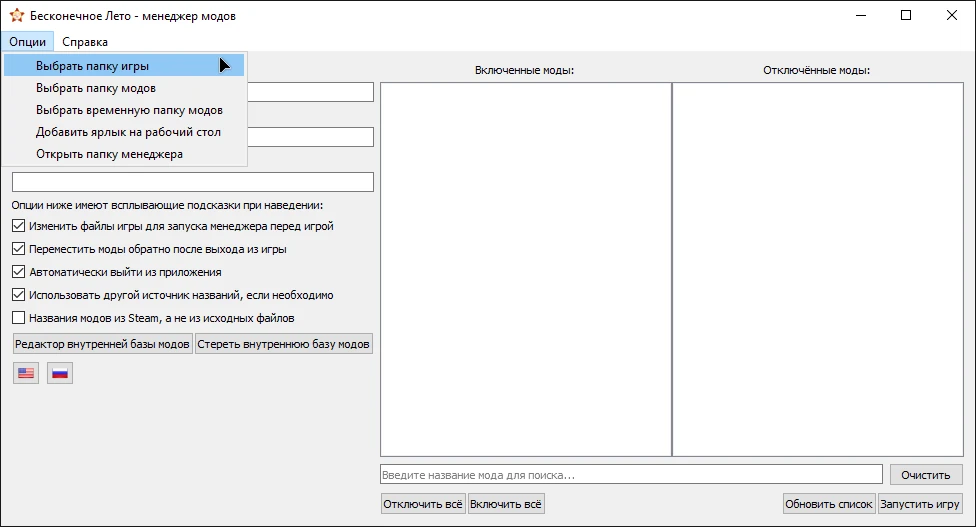Close the mod manager window
976x527 pixels.
pyautogui.click(x=952, y=16)
